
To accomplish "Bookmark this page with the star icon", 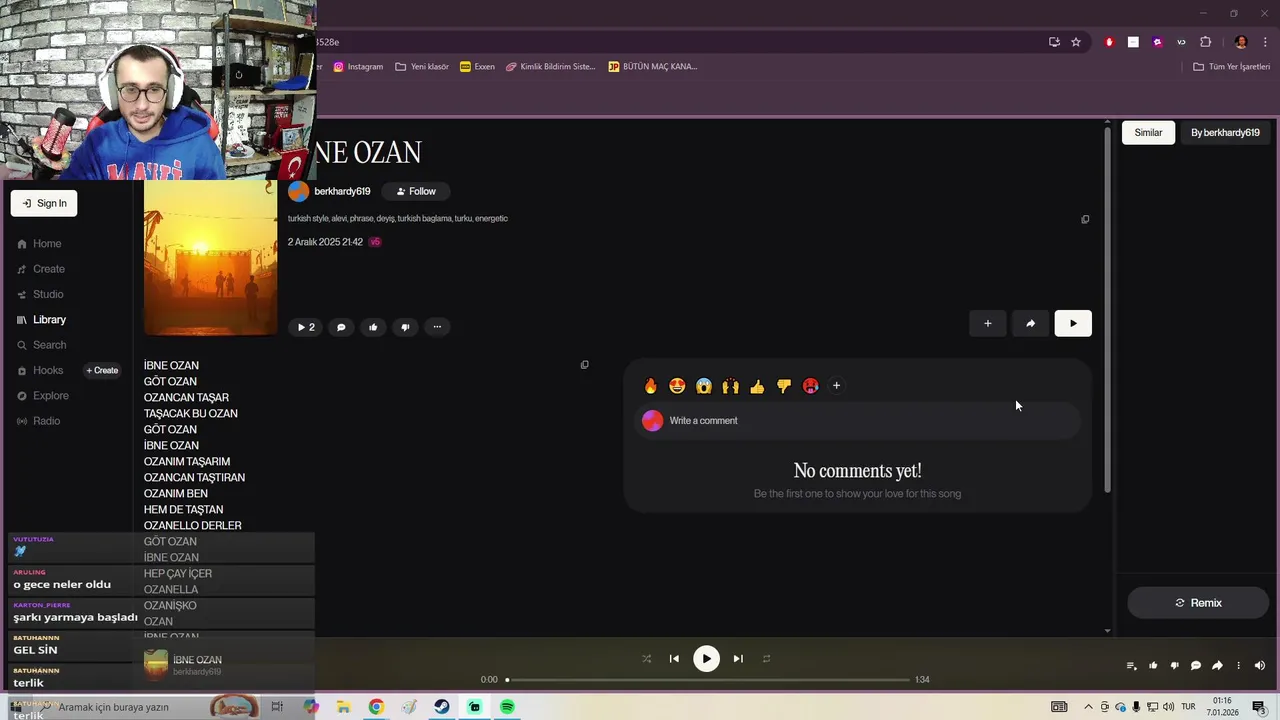I will (x=1076, y=42).
